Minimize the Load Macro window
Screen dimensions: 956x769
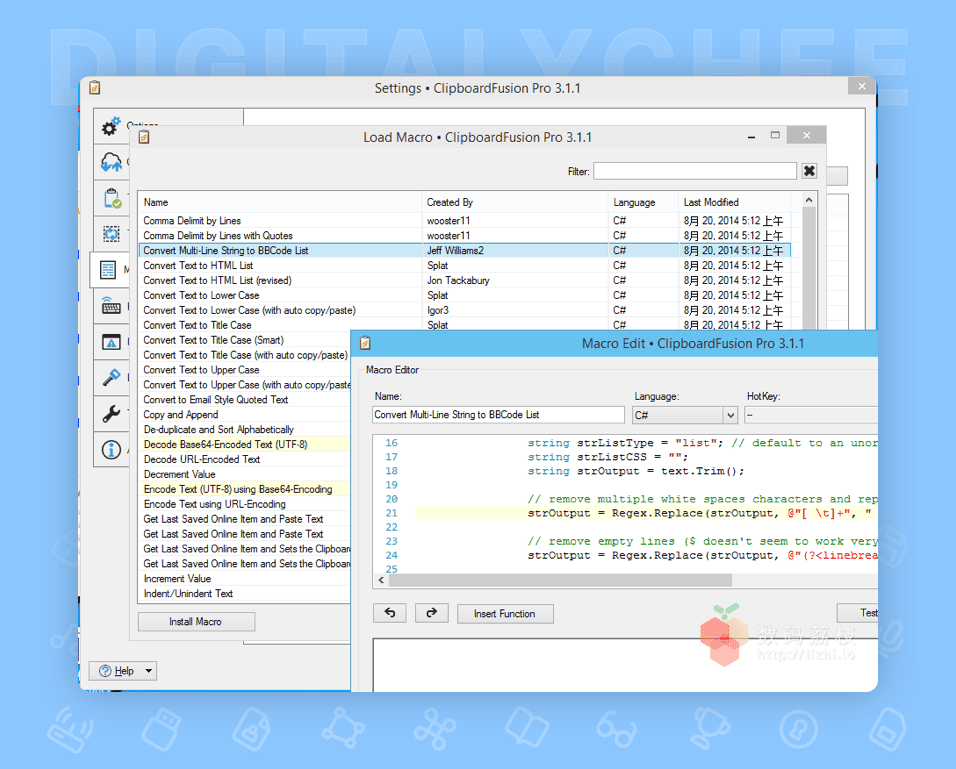click(752, 136)
